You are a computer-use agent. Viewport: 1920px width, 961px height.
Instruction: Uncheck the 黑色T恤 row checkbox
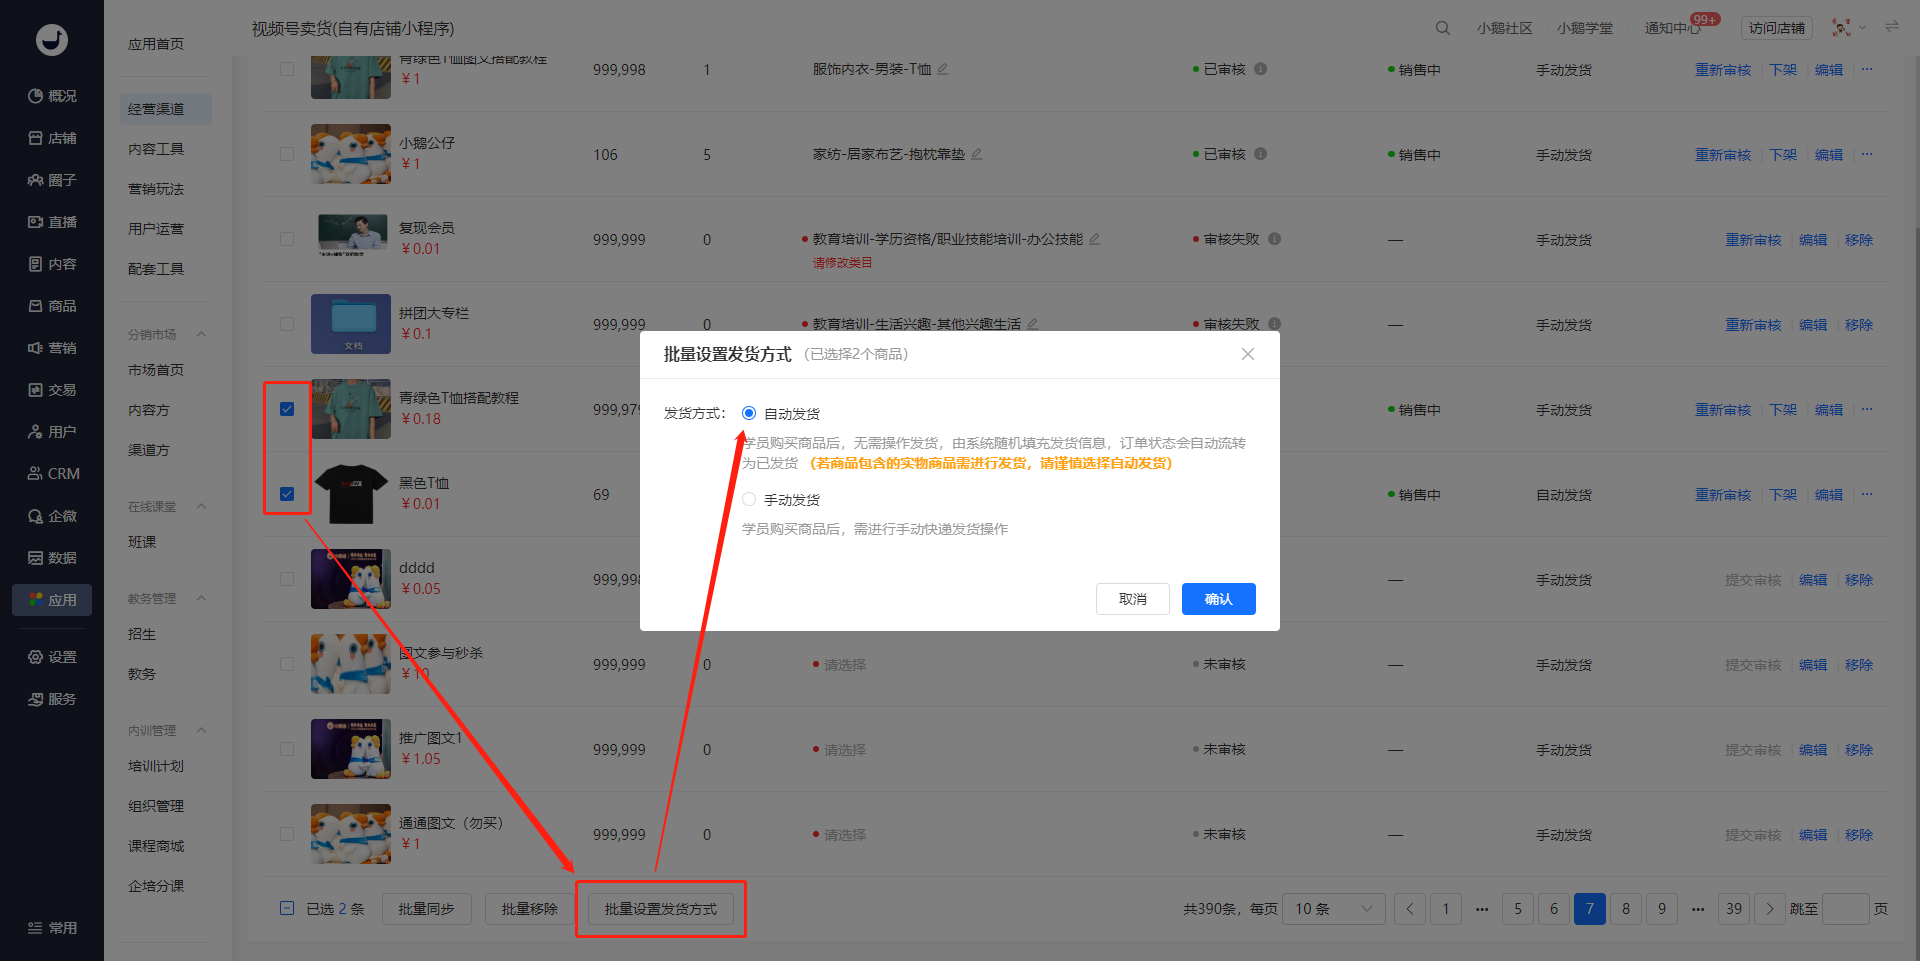(x=287, y=494)
